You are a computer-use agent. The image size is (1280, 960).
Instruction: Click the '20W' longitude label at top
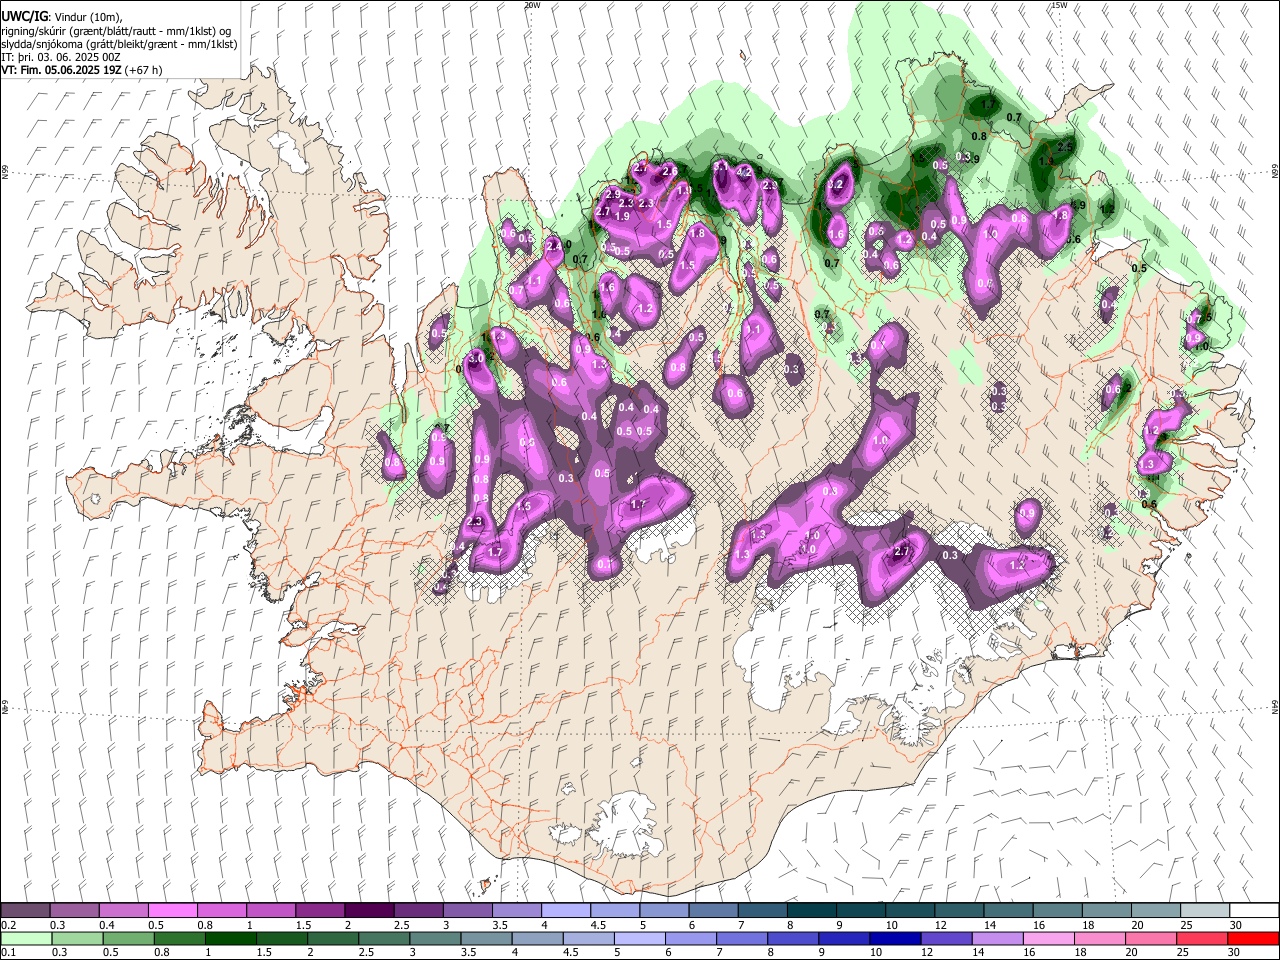532,5
